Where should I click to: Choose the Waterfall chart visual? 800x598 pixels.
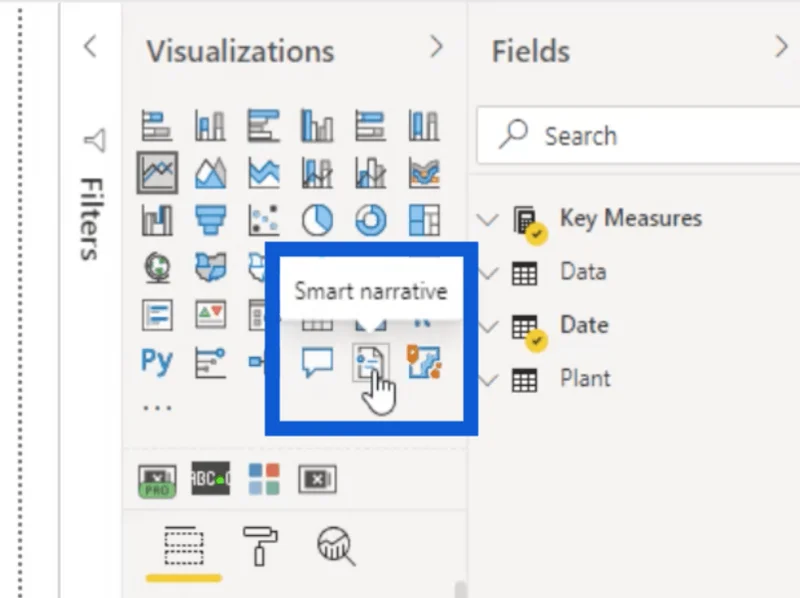click(157, 220)
